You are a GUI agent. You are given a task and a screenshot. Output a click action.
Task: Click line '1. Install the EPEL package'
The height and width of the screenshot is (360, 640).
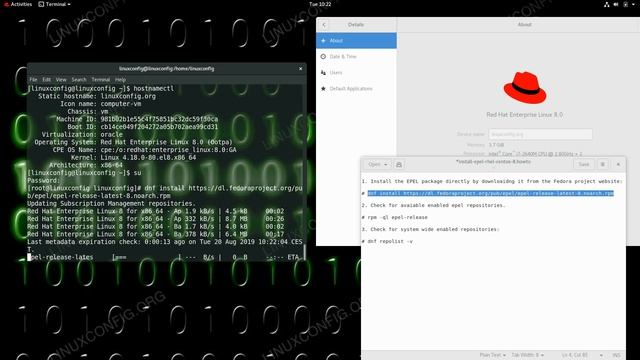(492, 181)
